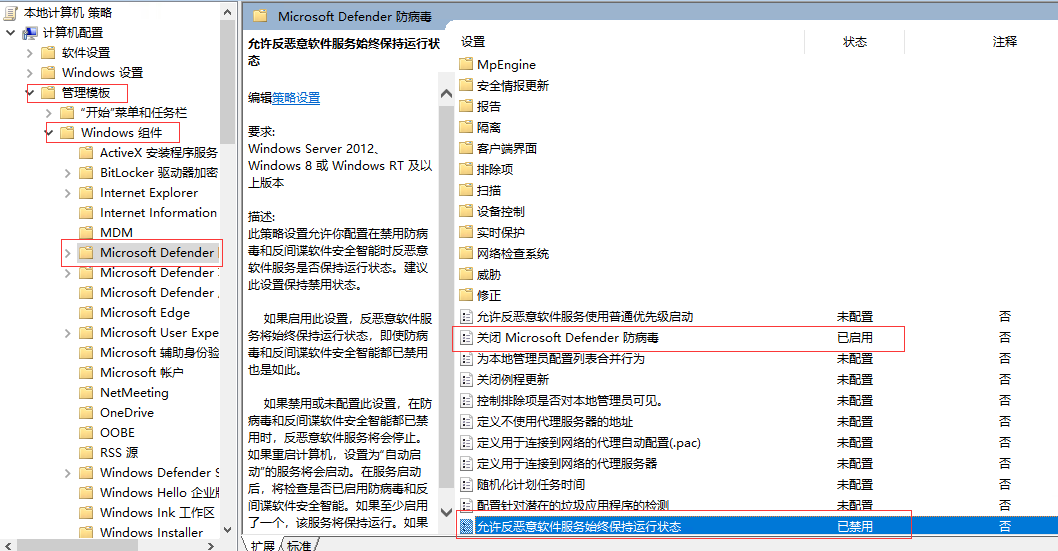This screenshot has height=551, width=1058.
Task: Click the 排除项 folder icon
Action: pyautogui.click(x=466, y=169)
